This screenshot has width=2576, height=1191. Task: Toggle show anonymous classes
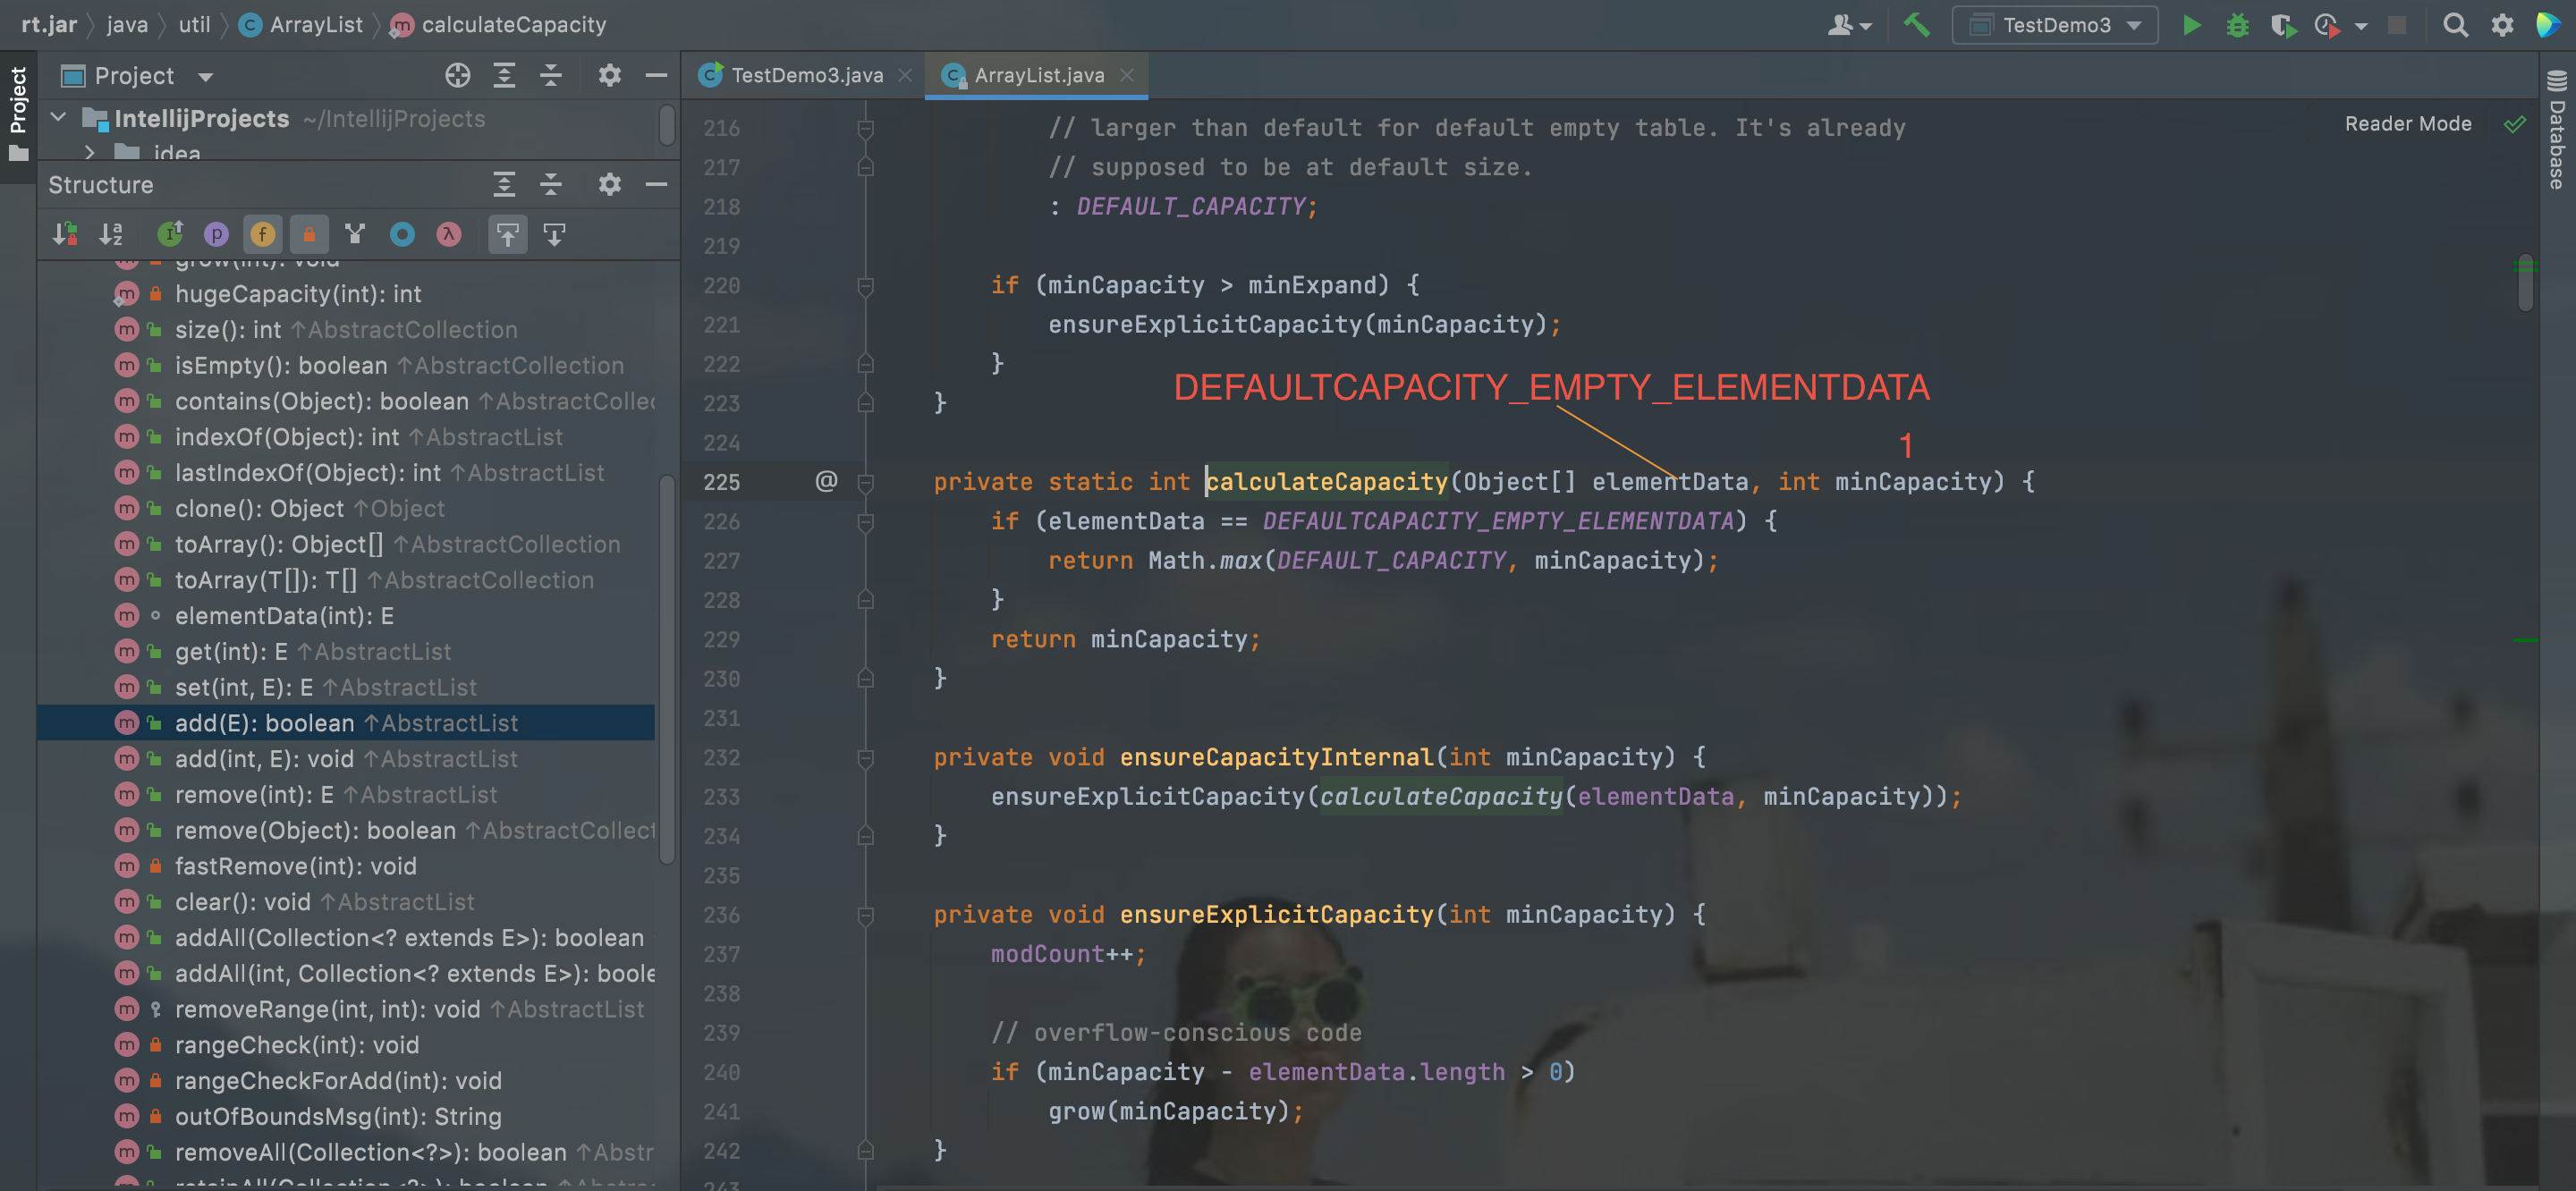[402, 234]
